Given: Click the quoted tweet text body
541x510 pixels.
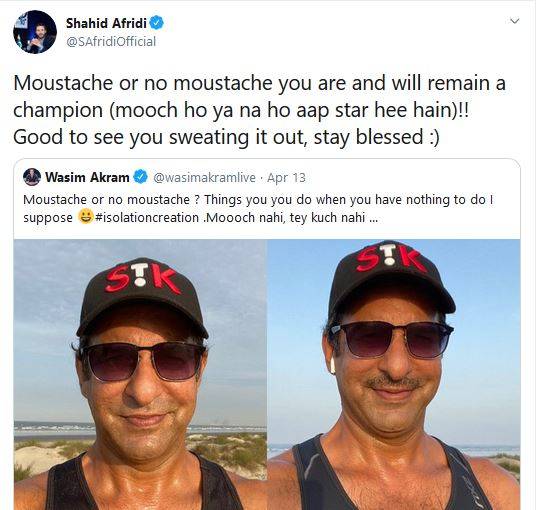Looking at the screenshot, I should tap(258, 209).
